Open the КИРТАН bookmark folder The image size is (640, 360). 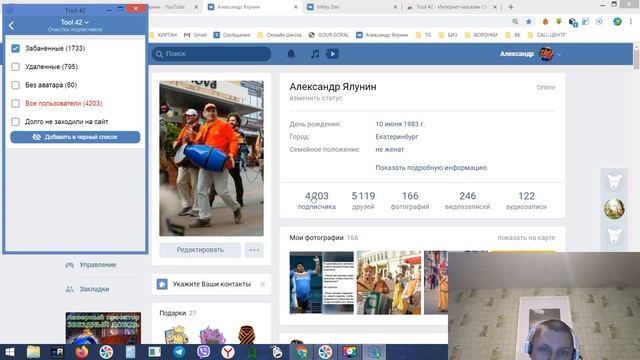pyautogui.click(x=164, y=35)
